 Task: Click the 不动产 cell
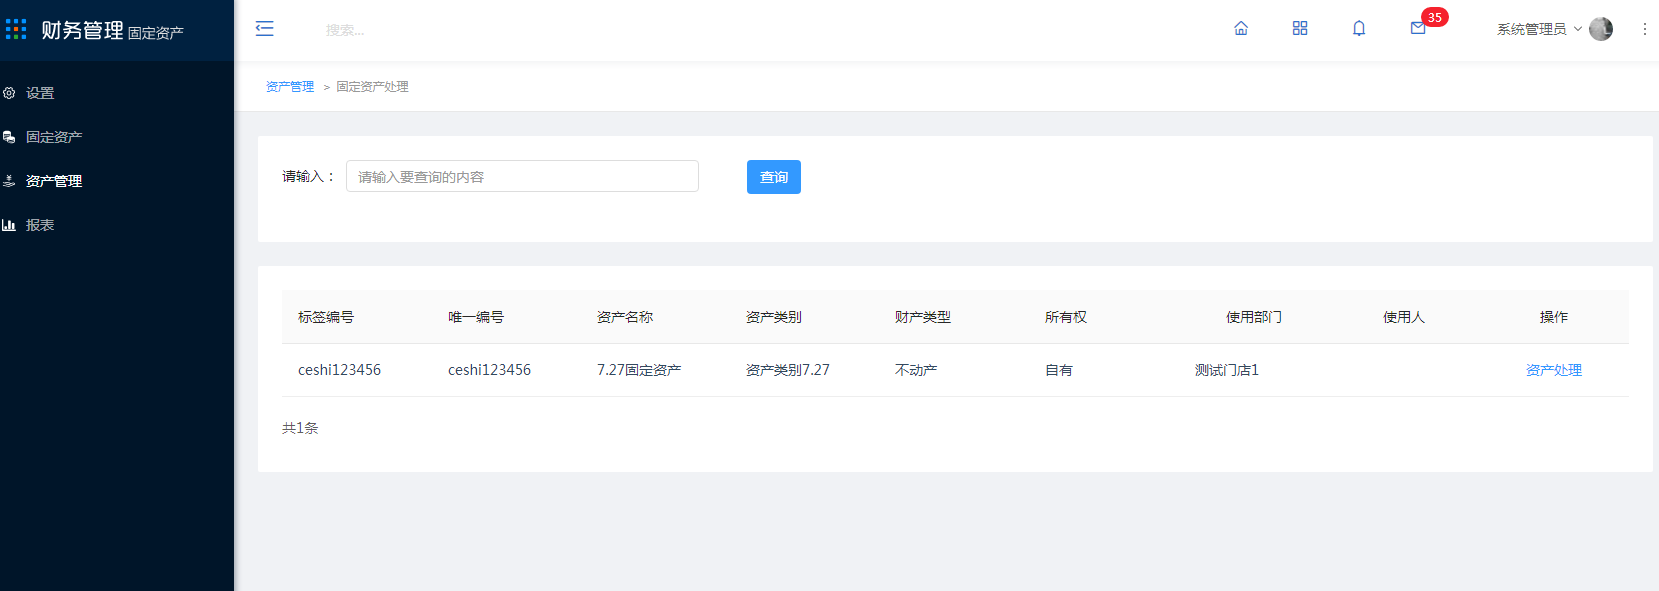click(916, 370)
